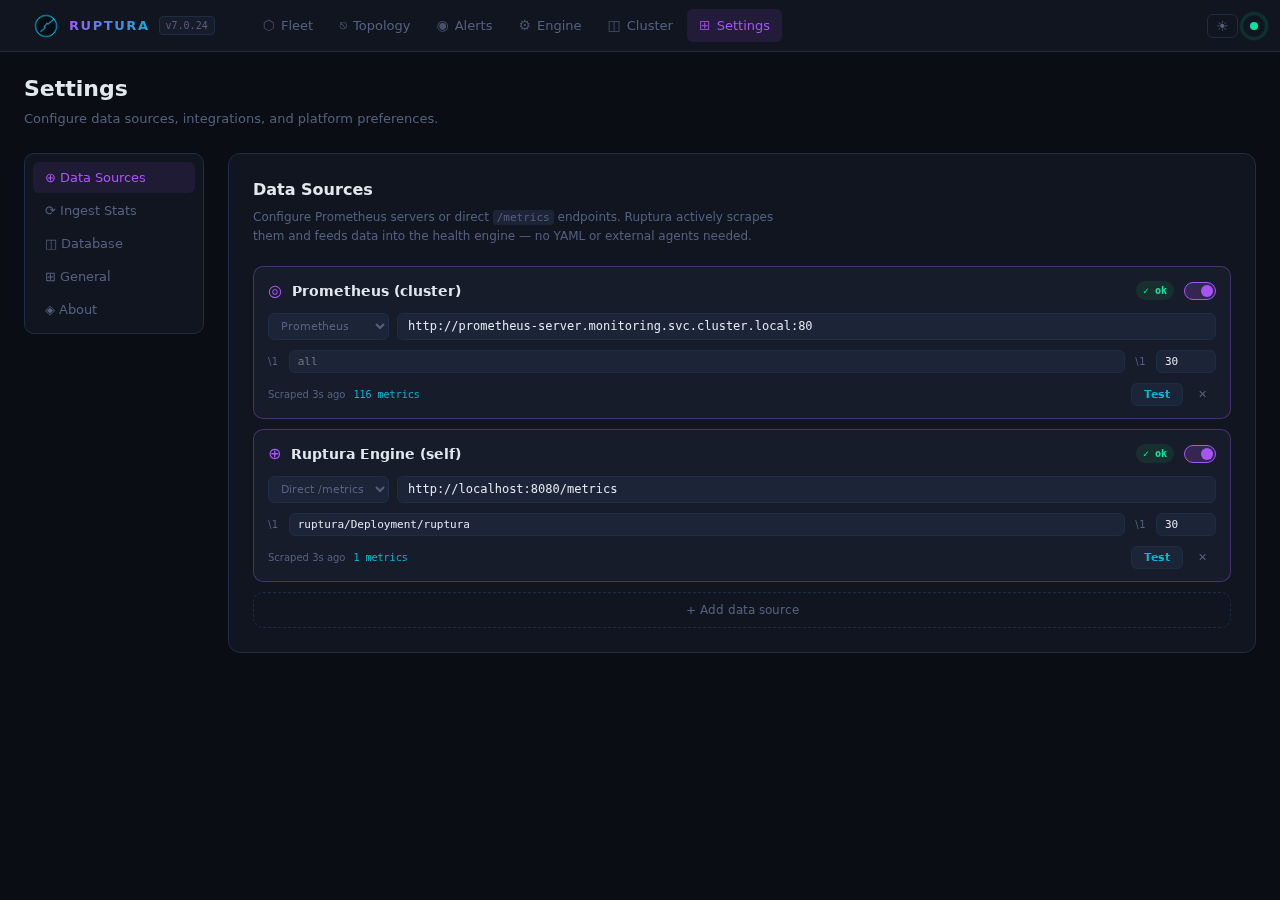Click the 'Ruptura Engine (self)' title
1280x900 pixels.
click(x=376, y=454)
